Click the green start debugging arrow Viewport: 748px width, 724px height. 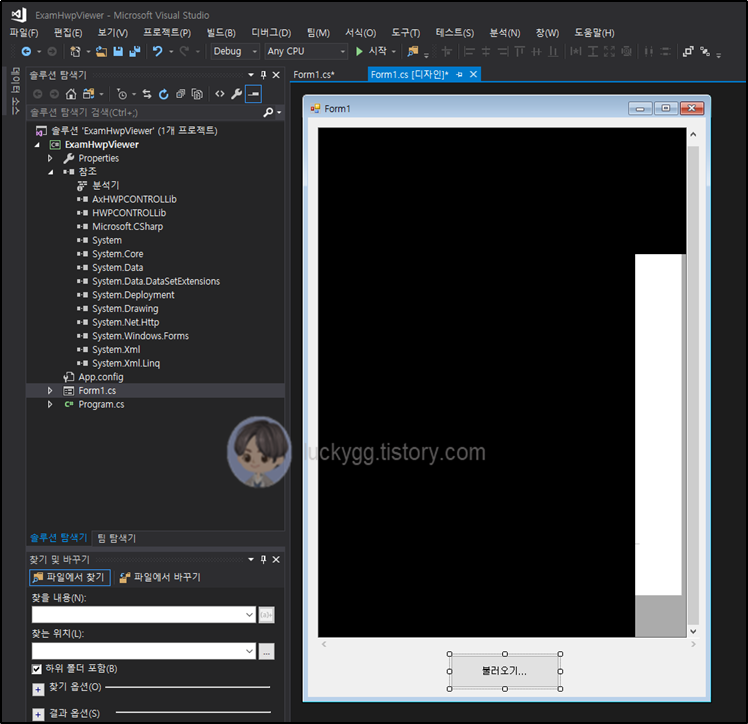point(359,52)
